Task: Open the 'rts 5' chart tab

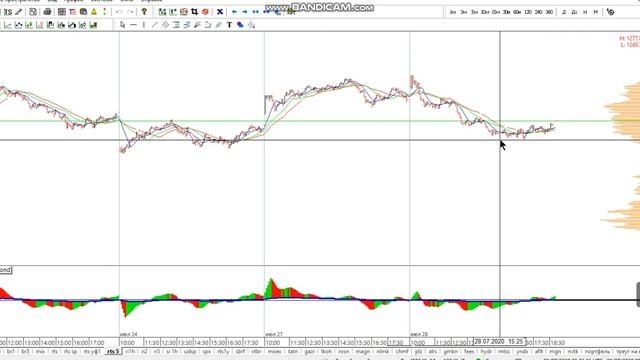Action: coord(113,351)
